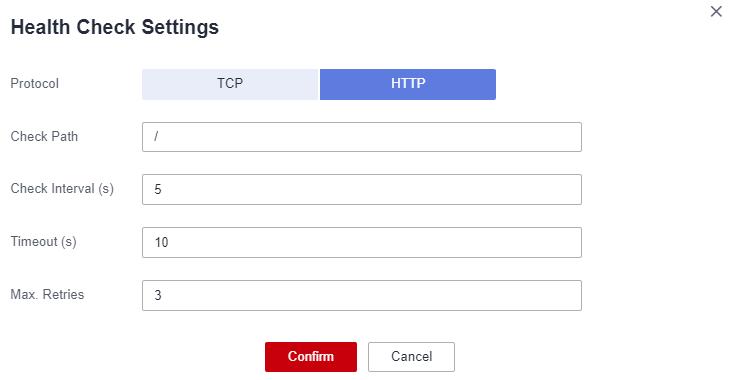Click the Timeout (s) label text
Screen dimensions: 732x380
pos(43,241)
